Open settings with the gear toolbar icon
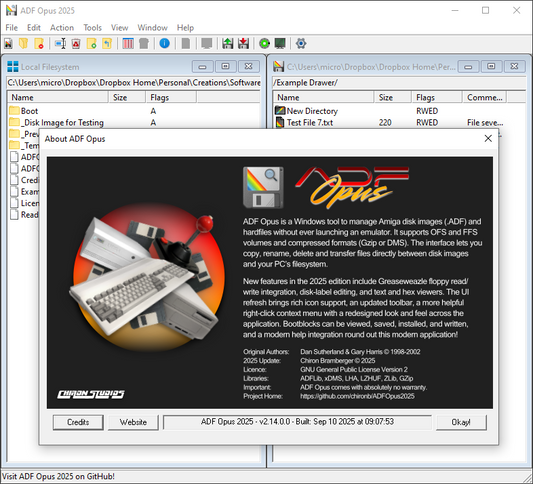The height and width of the screenshot is (484, 533). (x=301, y=44)
